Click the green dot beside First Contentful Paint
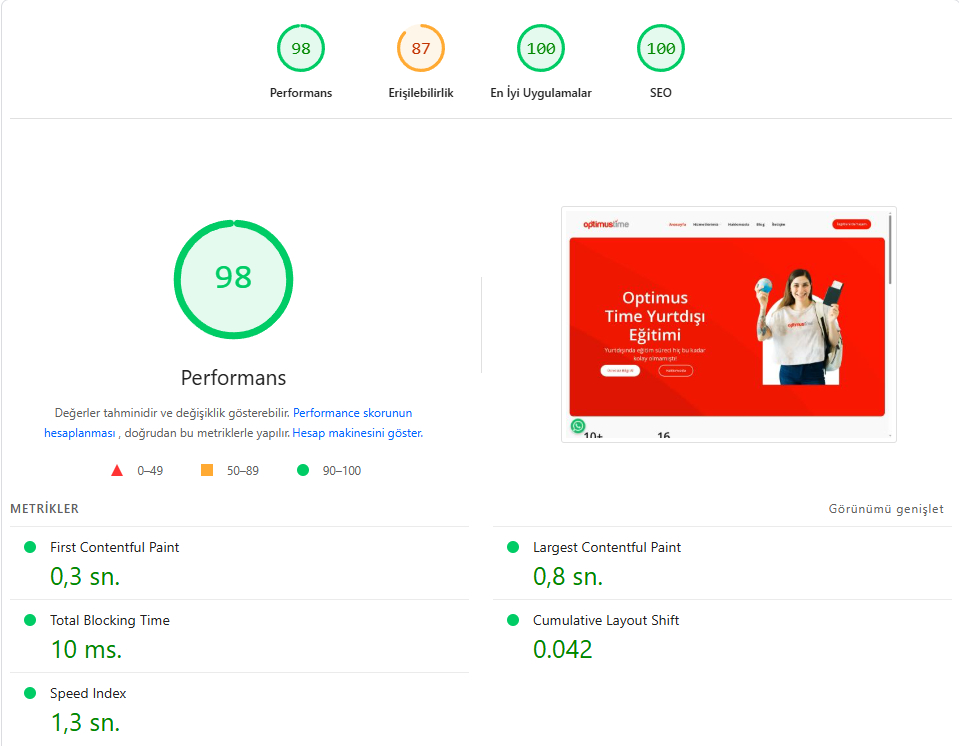 pos(30,547)
